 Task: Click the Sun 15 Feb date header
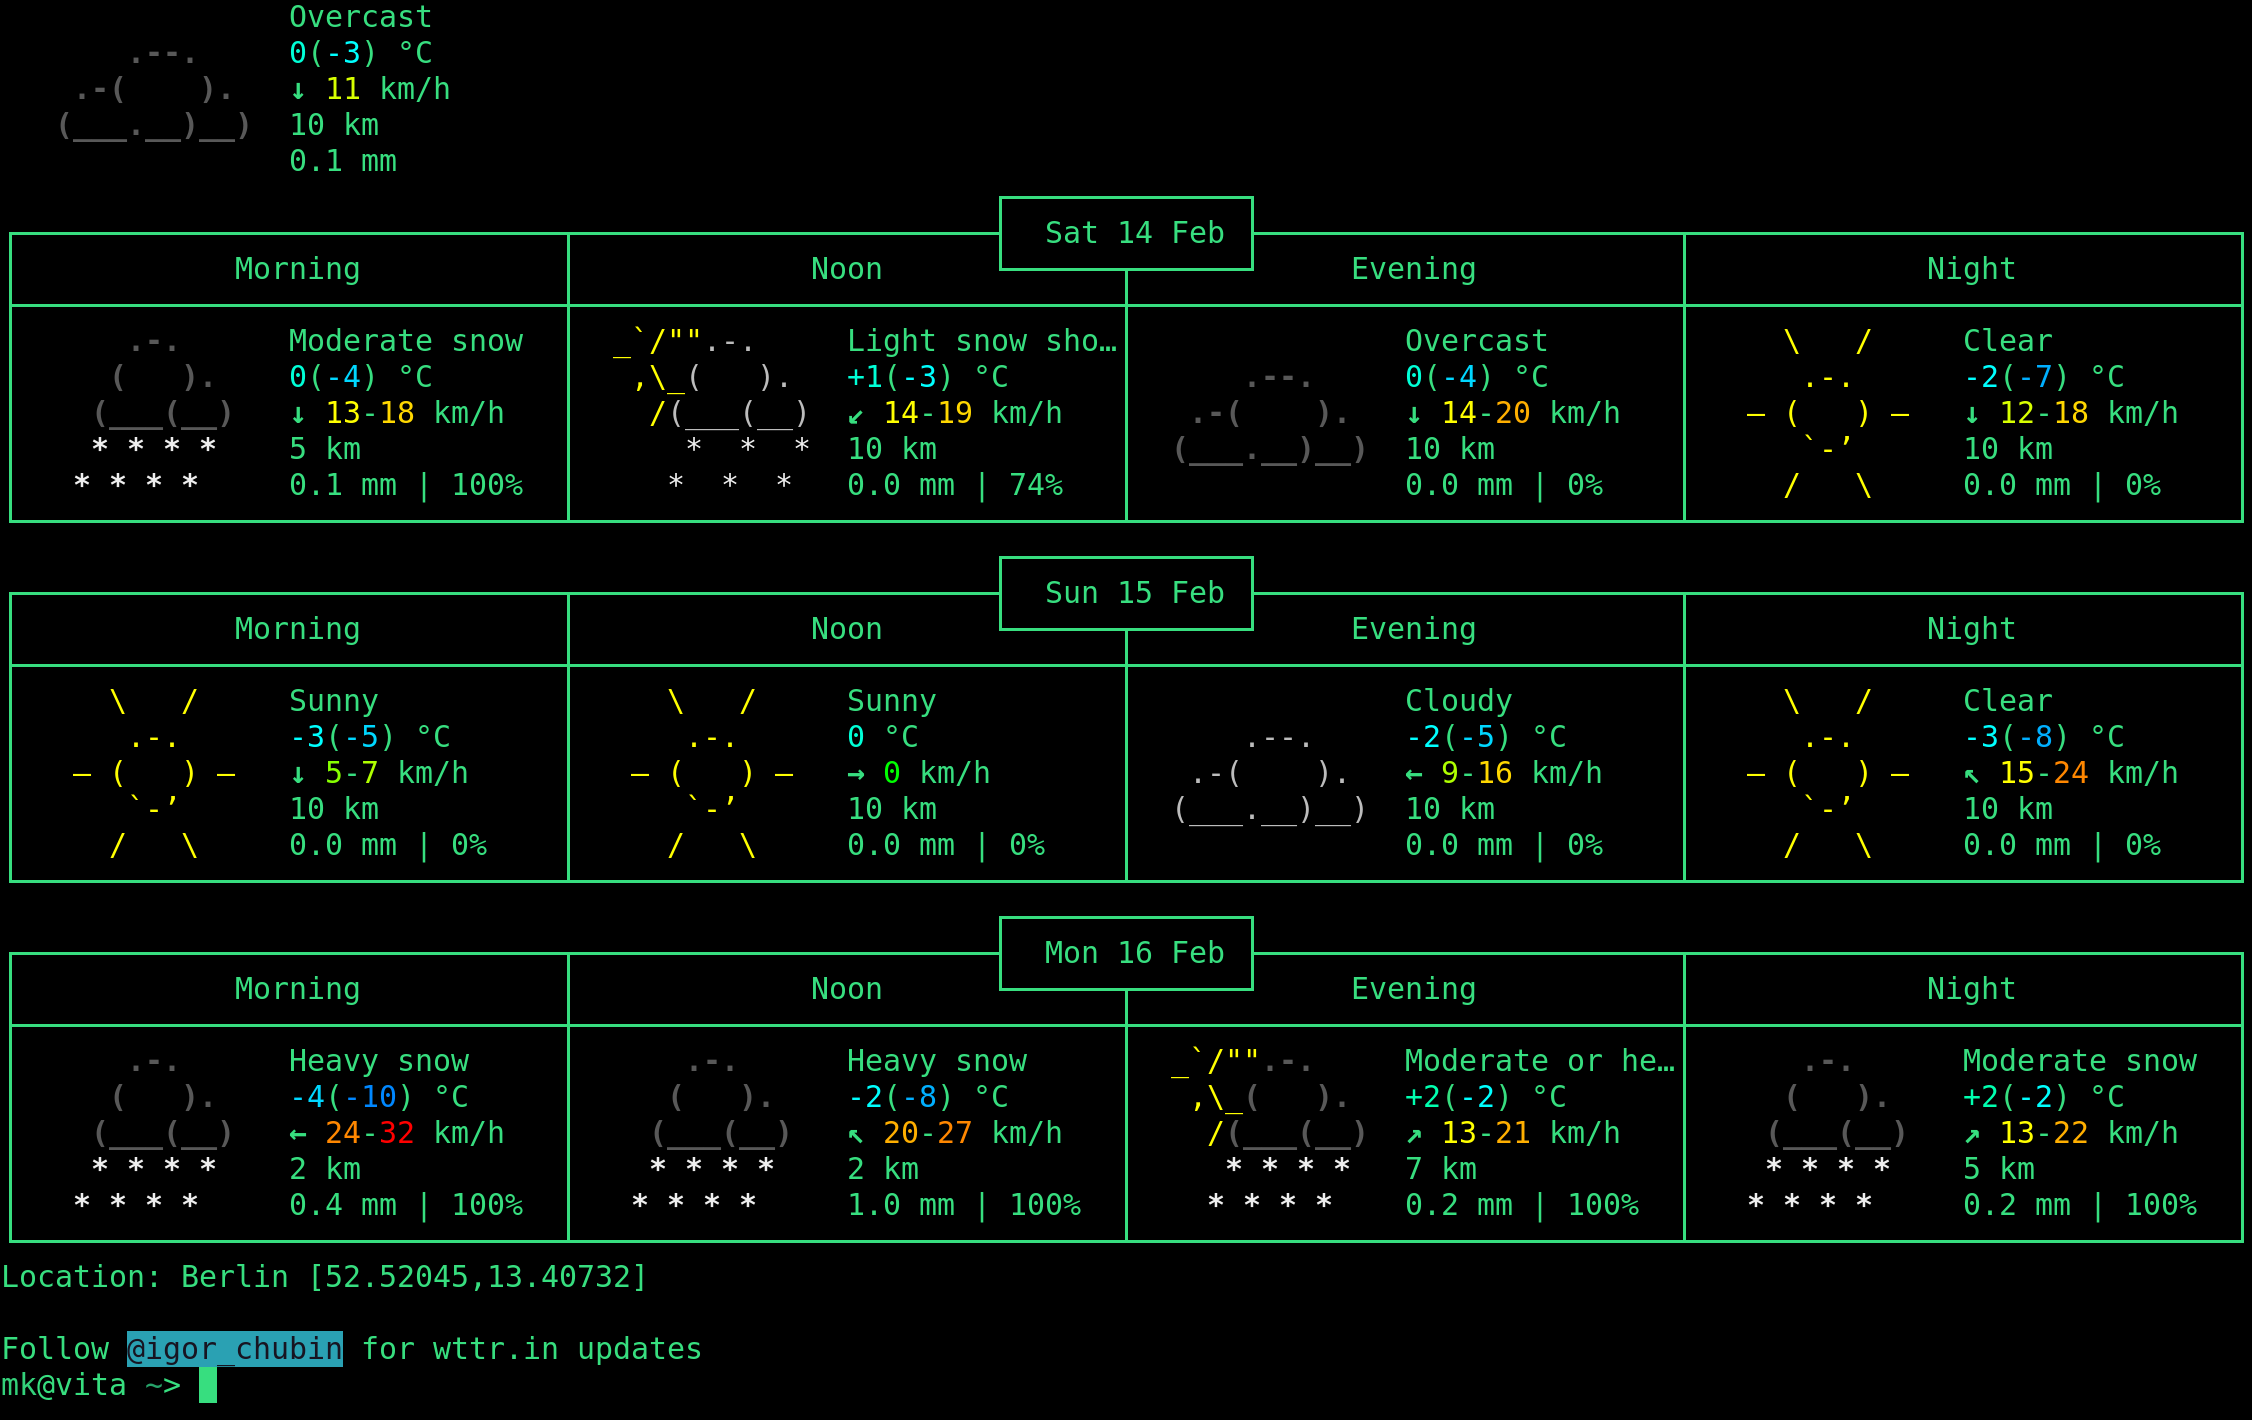tap(1134, 593)
